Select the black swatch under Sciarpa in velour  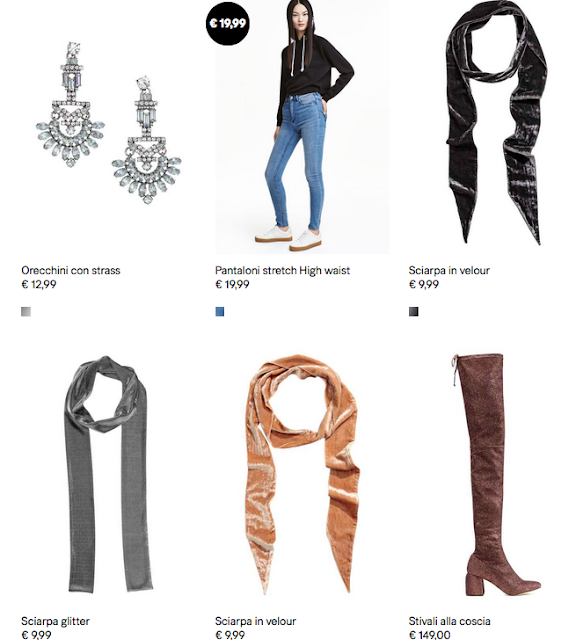click(414, 312)
